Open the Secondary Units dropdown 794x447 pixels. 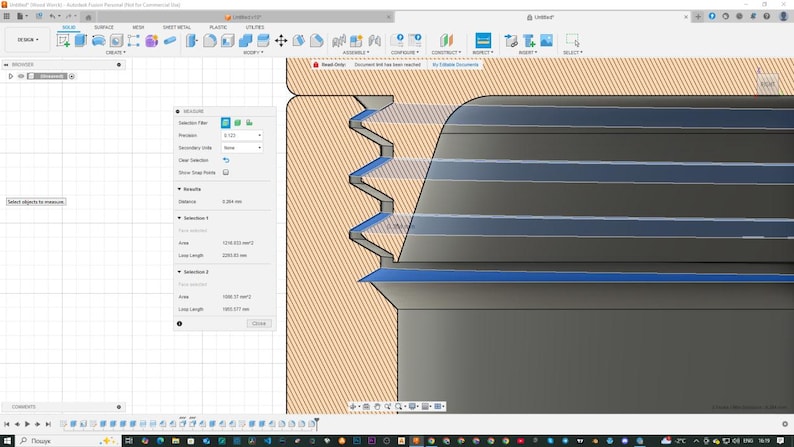242,148
